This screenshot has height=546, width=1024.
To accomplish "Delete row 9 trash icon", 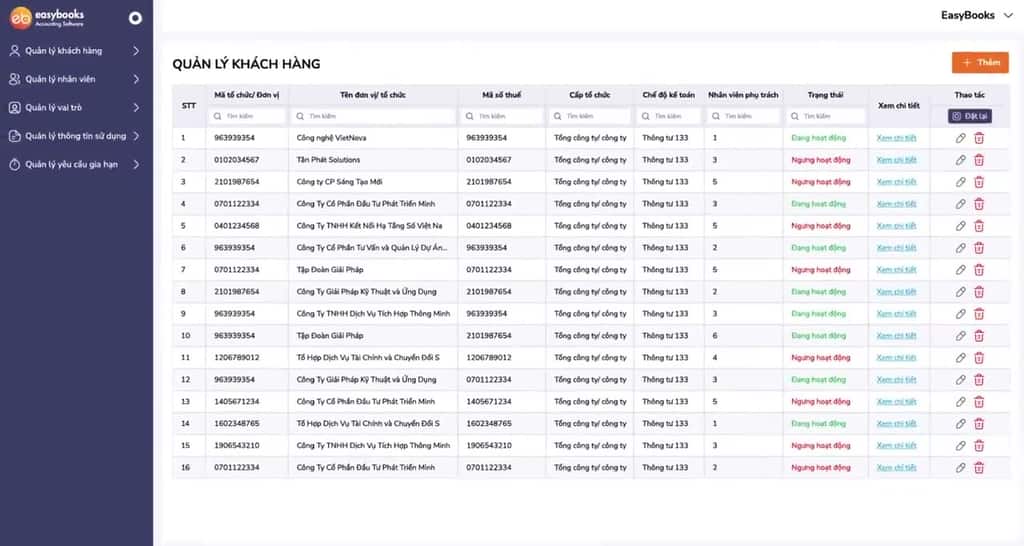I will 979,313.
